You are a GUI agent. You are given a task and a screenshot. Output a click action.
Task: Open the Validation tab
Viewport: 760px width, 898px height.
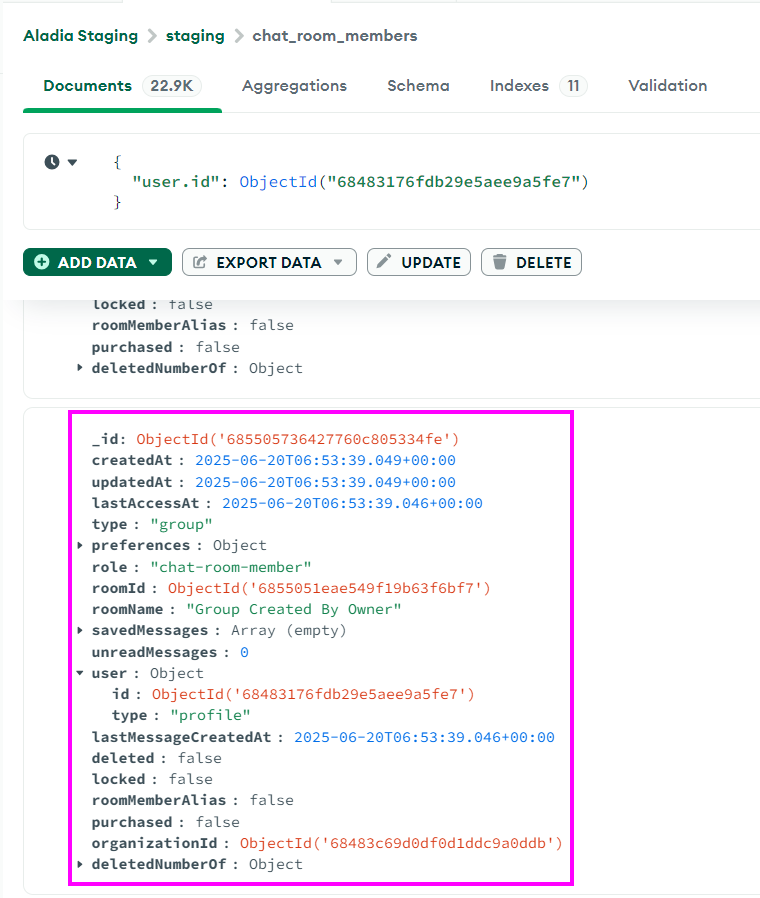coord(667,86)
